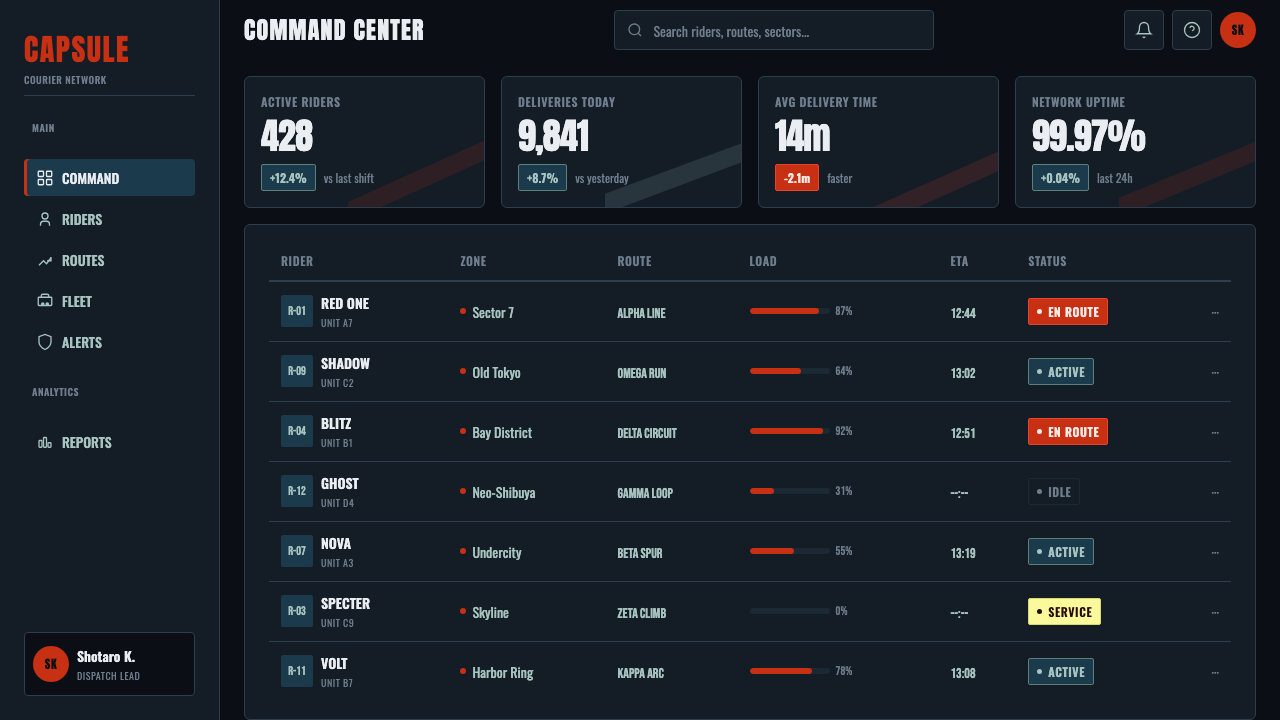
Task: Open the Deliveries Today stat card
Action: tap(621, 142)
